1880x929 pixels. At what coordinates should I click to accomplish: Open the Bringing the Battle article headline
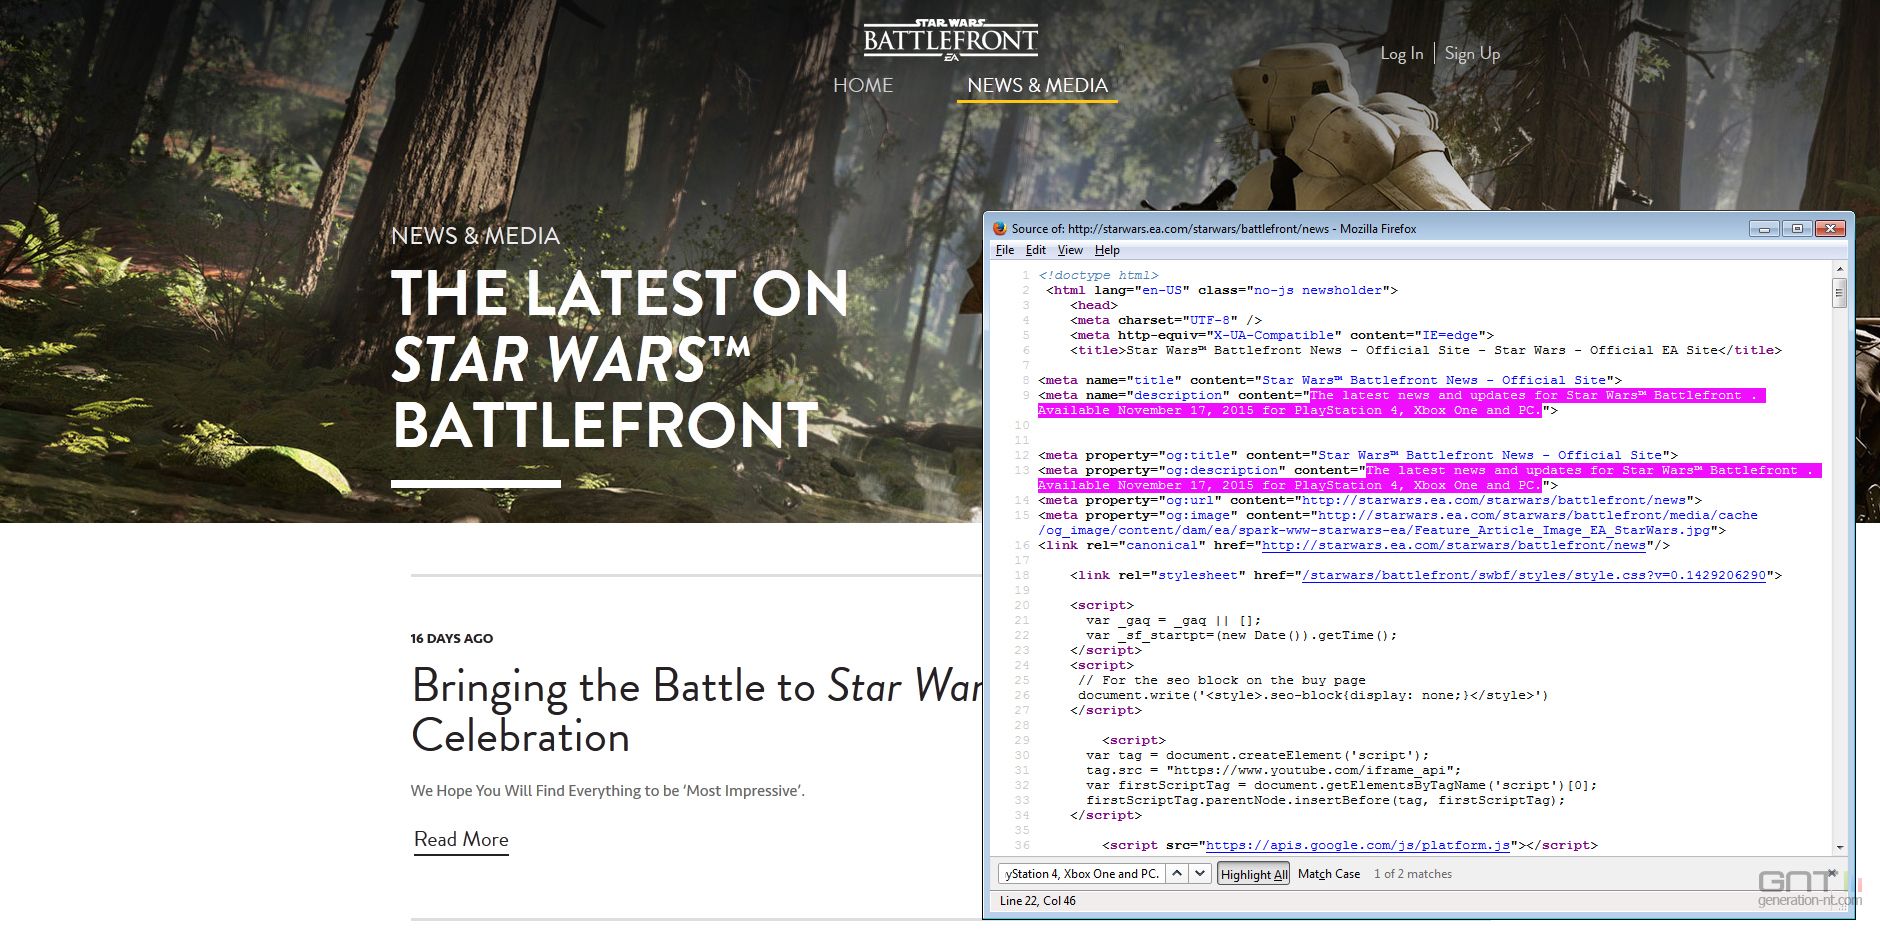(x=697, y=710)
